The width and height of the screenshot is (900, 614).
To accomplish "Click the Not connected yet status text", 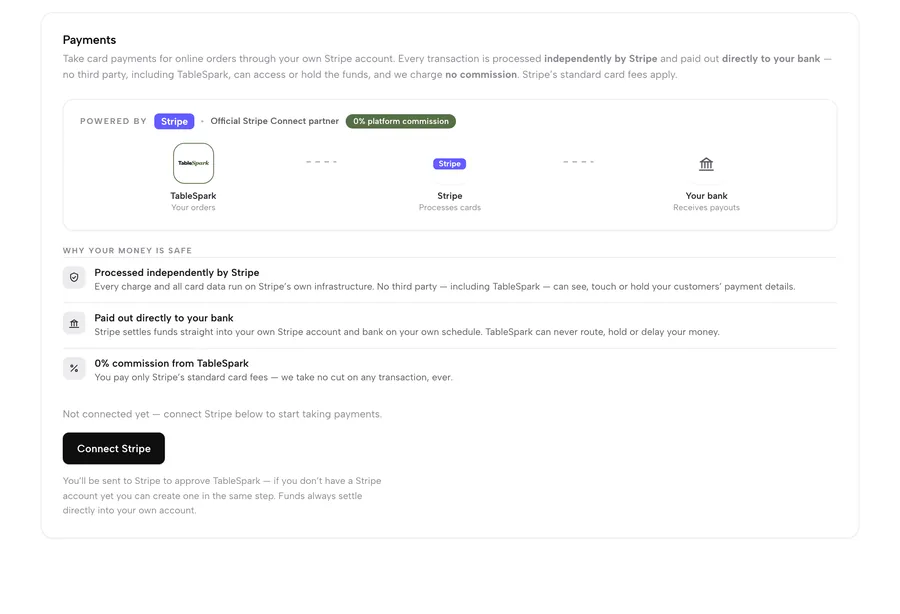I will (x=222, y=414).
